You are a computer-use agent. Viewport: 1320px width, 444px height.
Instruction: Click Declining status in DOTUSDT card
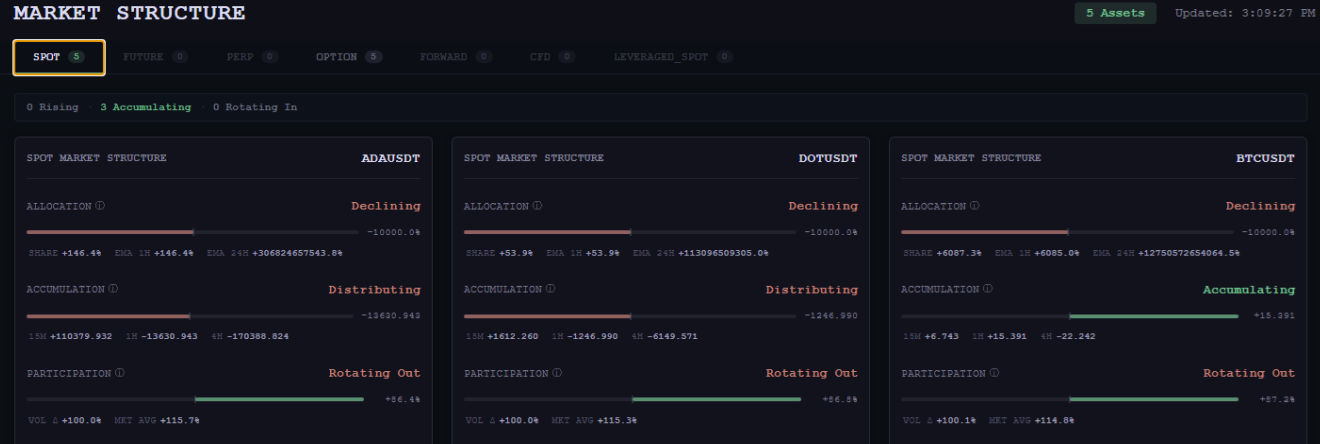[823, 206]
